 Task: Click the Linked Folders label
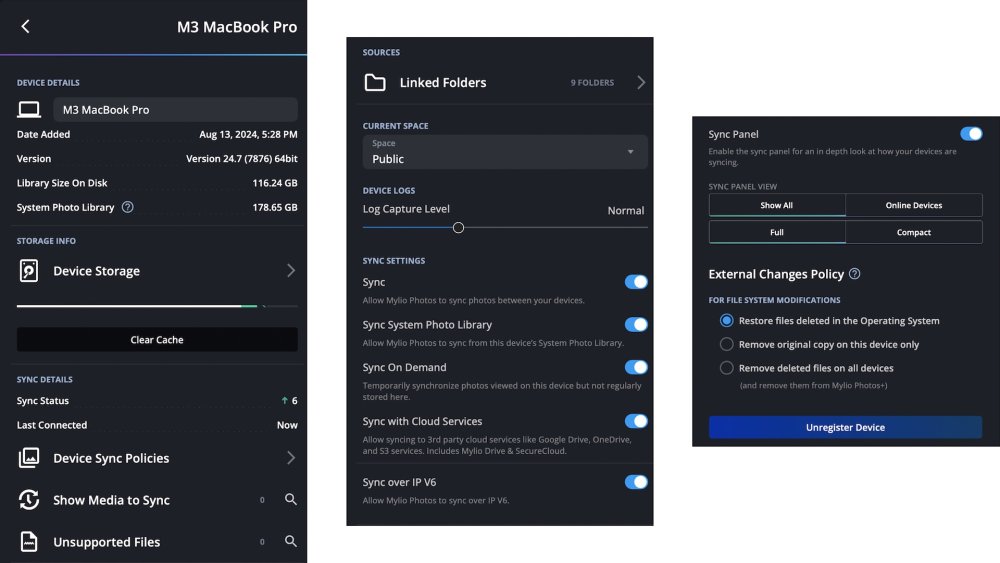[443, 82]
